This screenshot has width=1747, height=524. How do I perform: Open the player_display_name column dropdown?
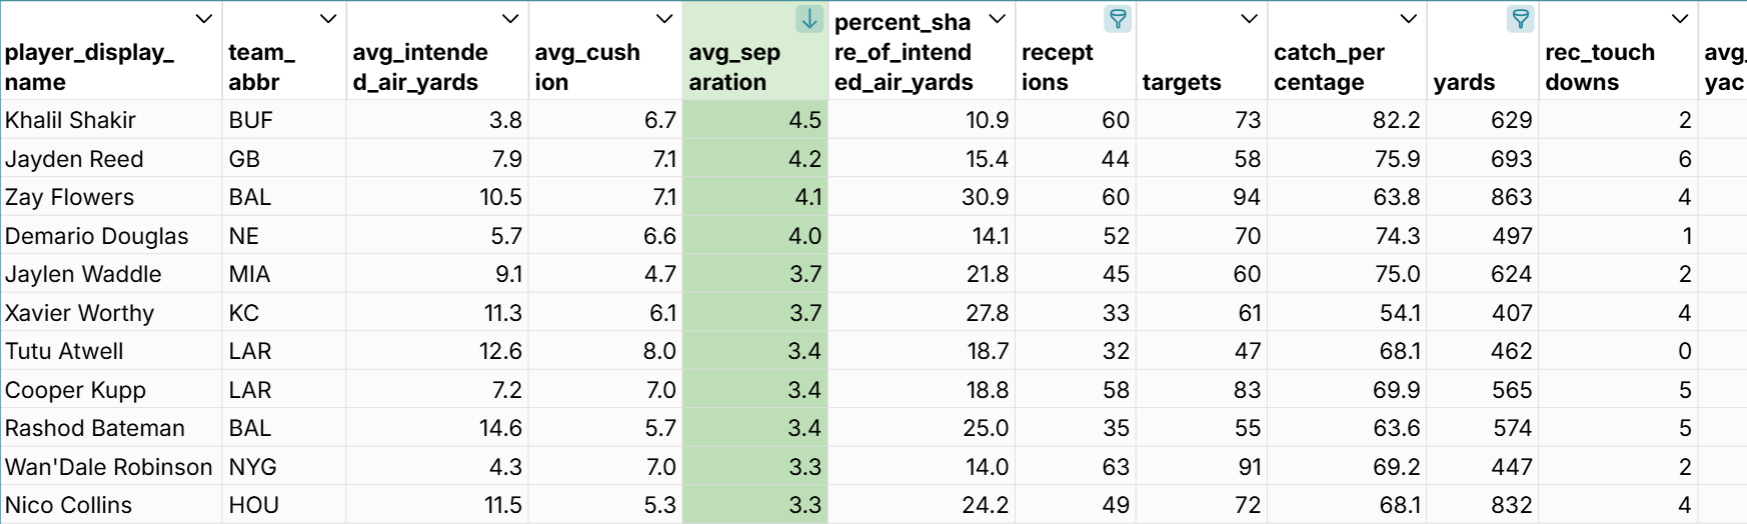tap(204, 19)
